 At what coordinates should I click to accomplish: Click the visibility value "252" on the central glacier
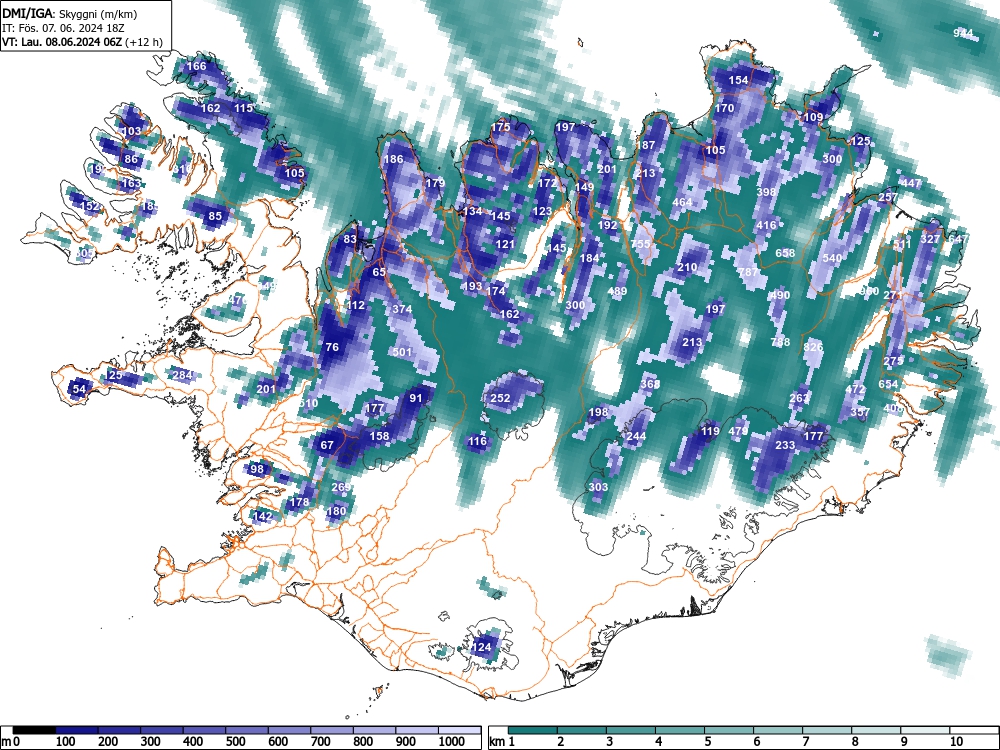(501, 398)
